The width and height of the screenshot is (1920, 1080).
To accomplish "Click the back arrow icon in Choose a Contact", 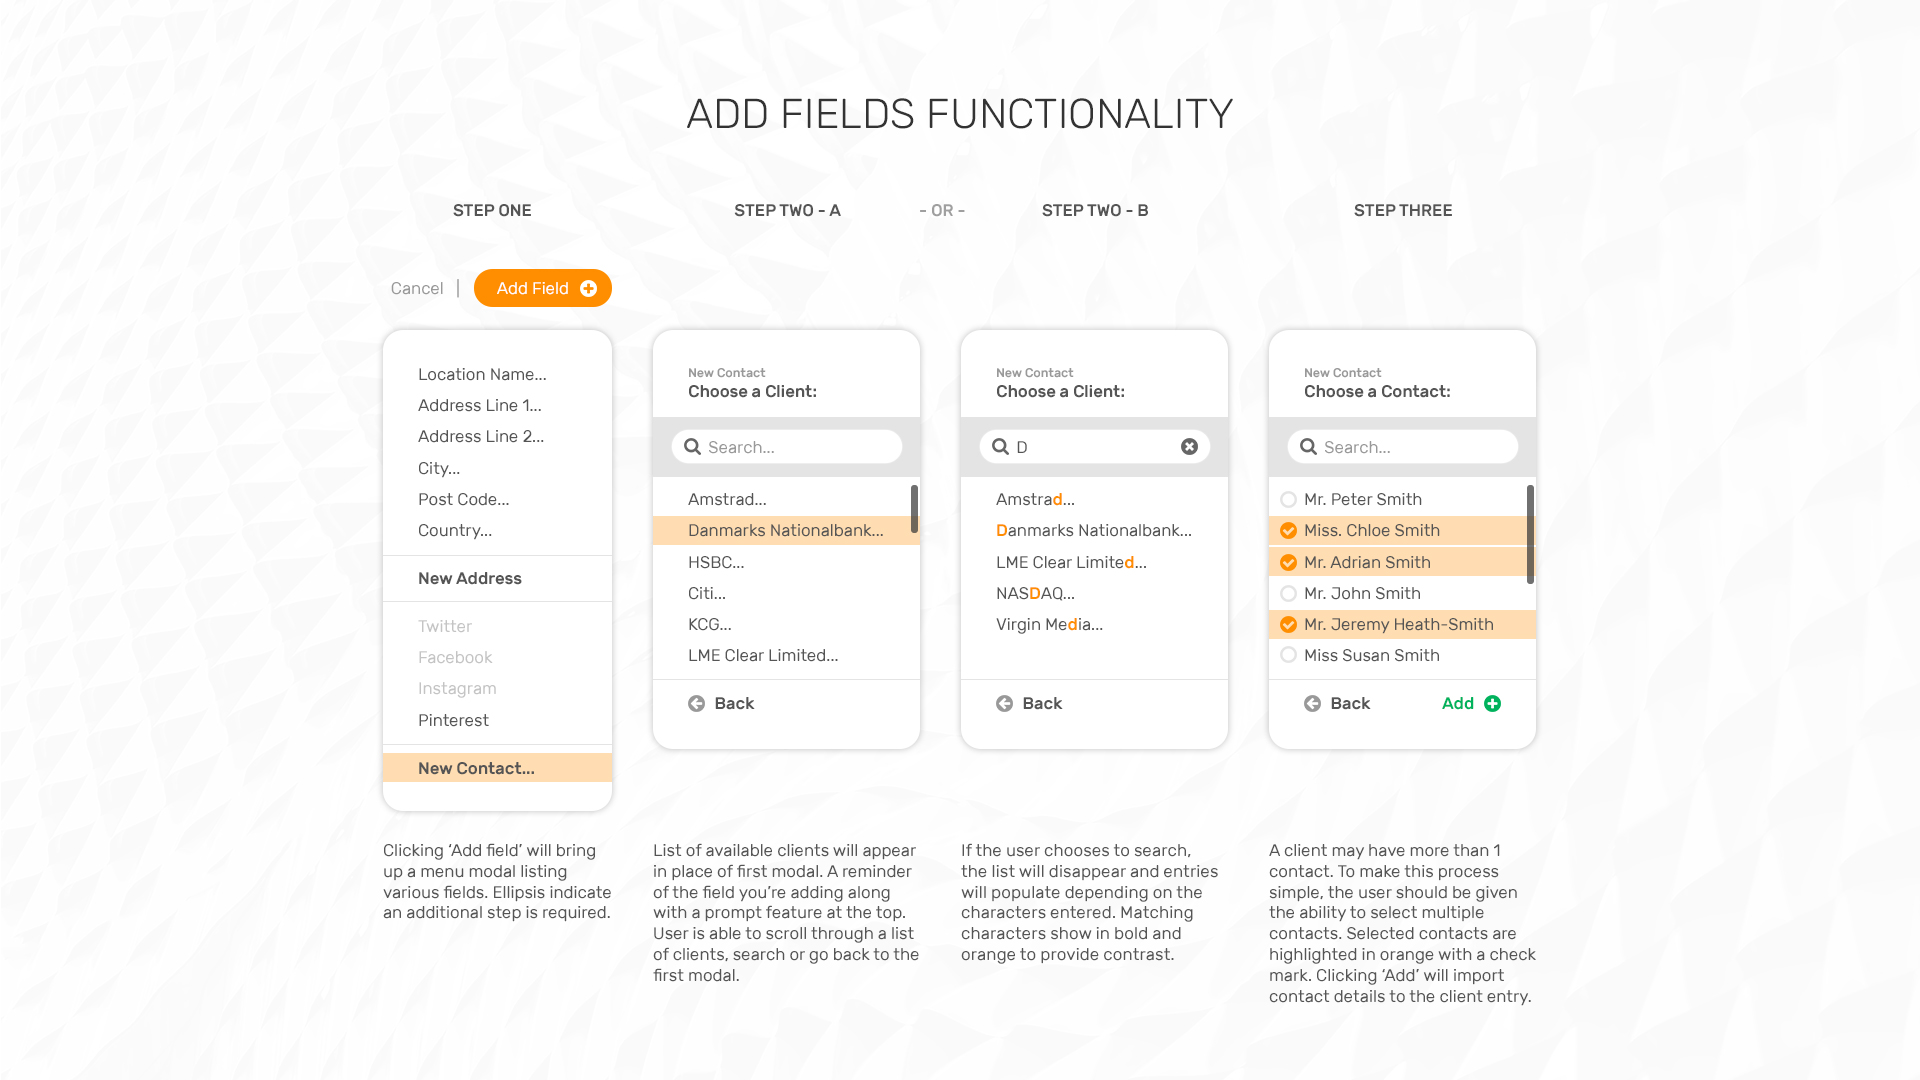I will (1313, 704).
